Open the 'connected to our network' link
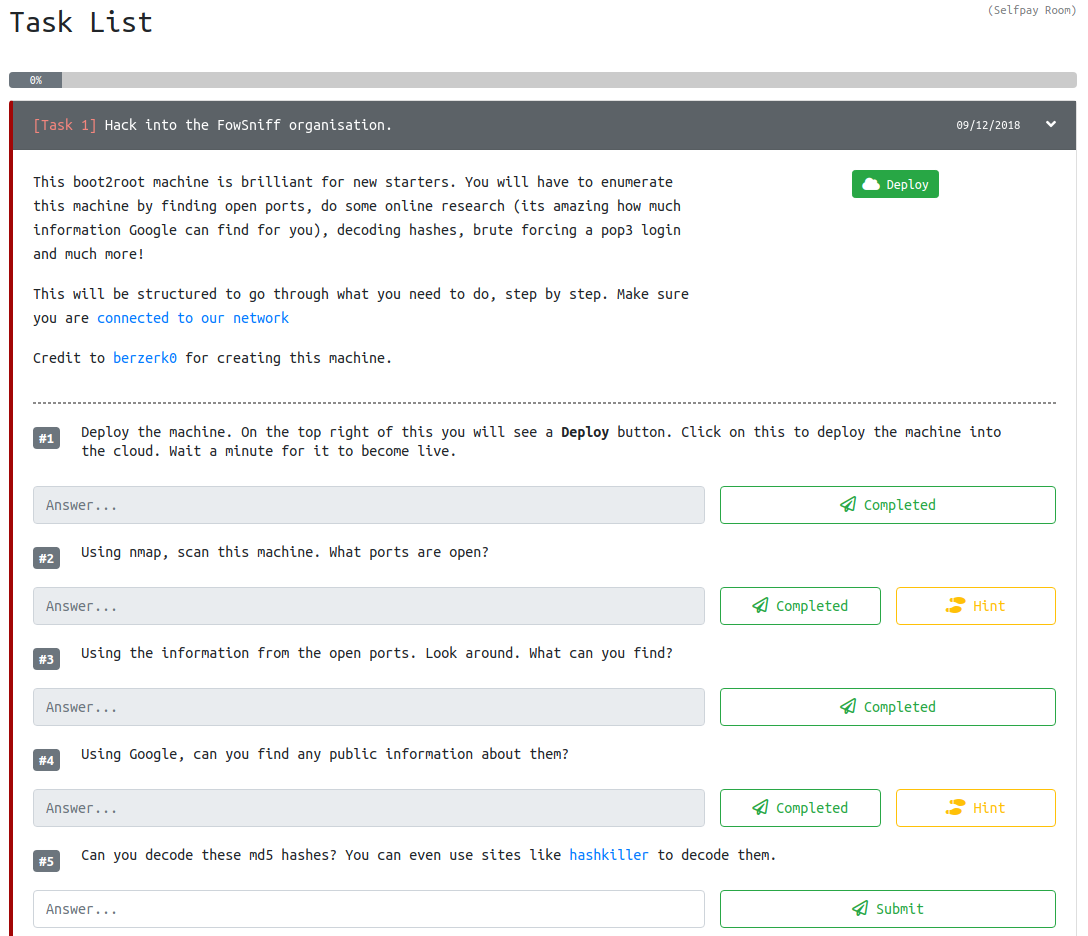 [193, 318]
